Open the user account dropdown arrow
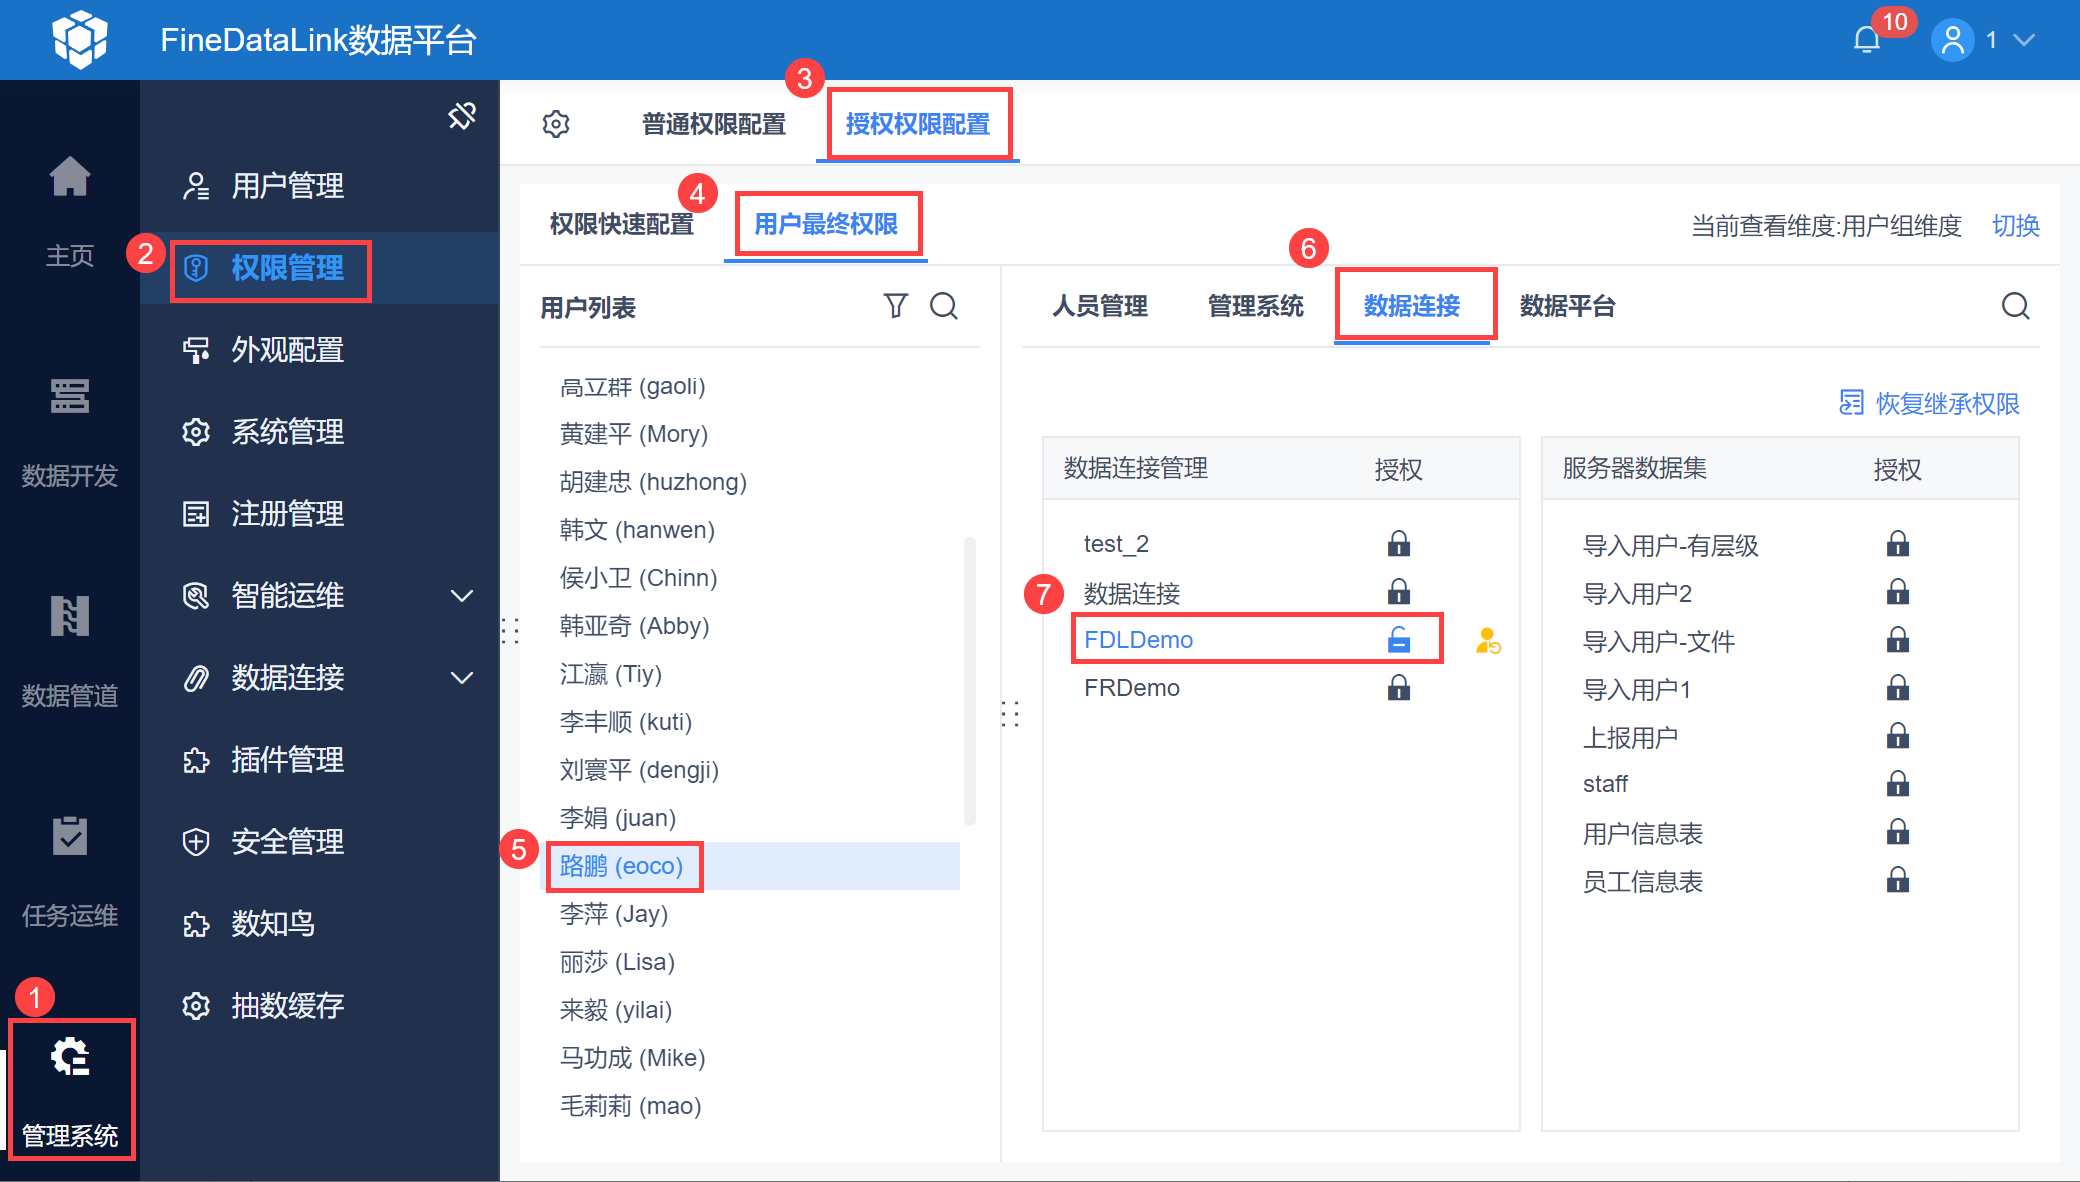Image resolution: width=2080 pixels, height=1182 pixels. [2025, 40]
